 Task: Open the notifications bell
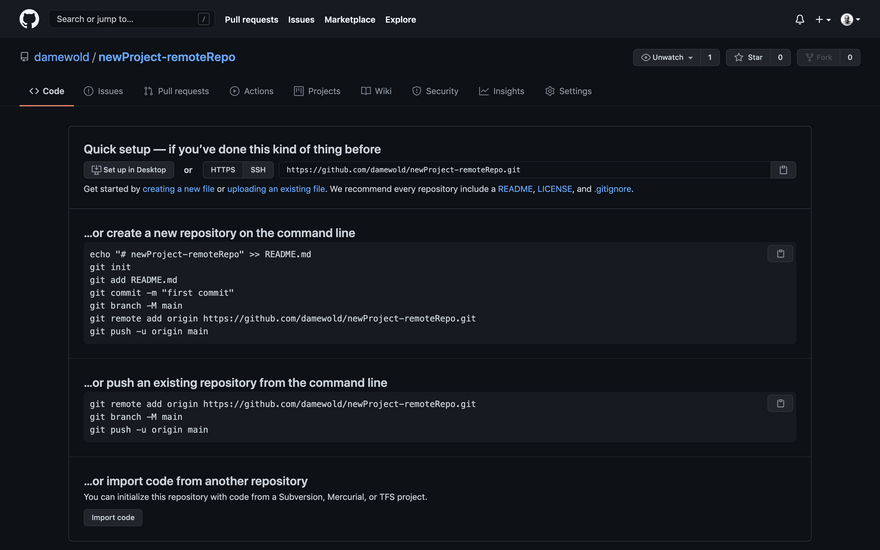pyautogui.click(x=799, y=19)
